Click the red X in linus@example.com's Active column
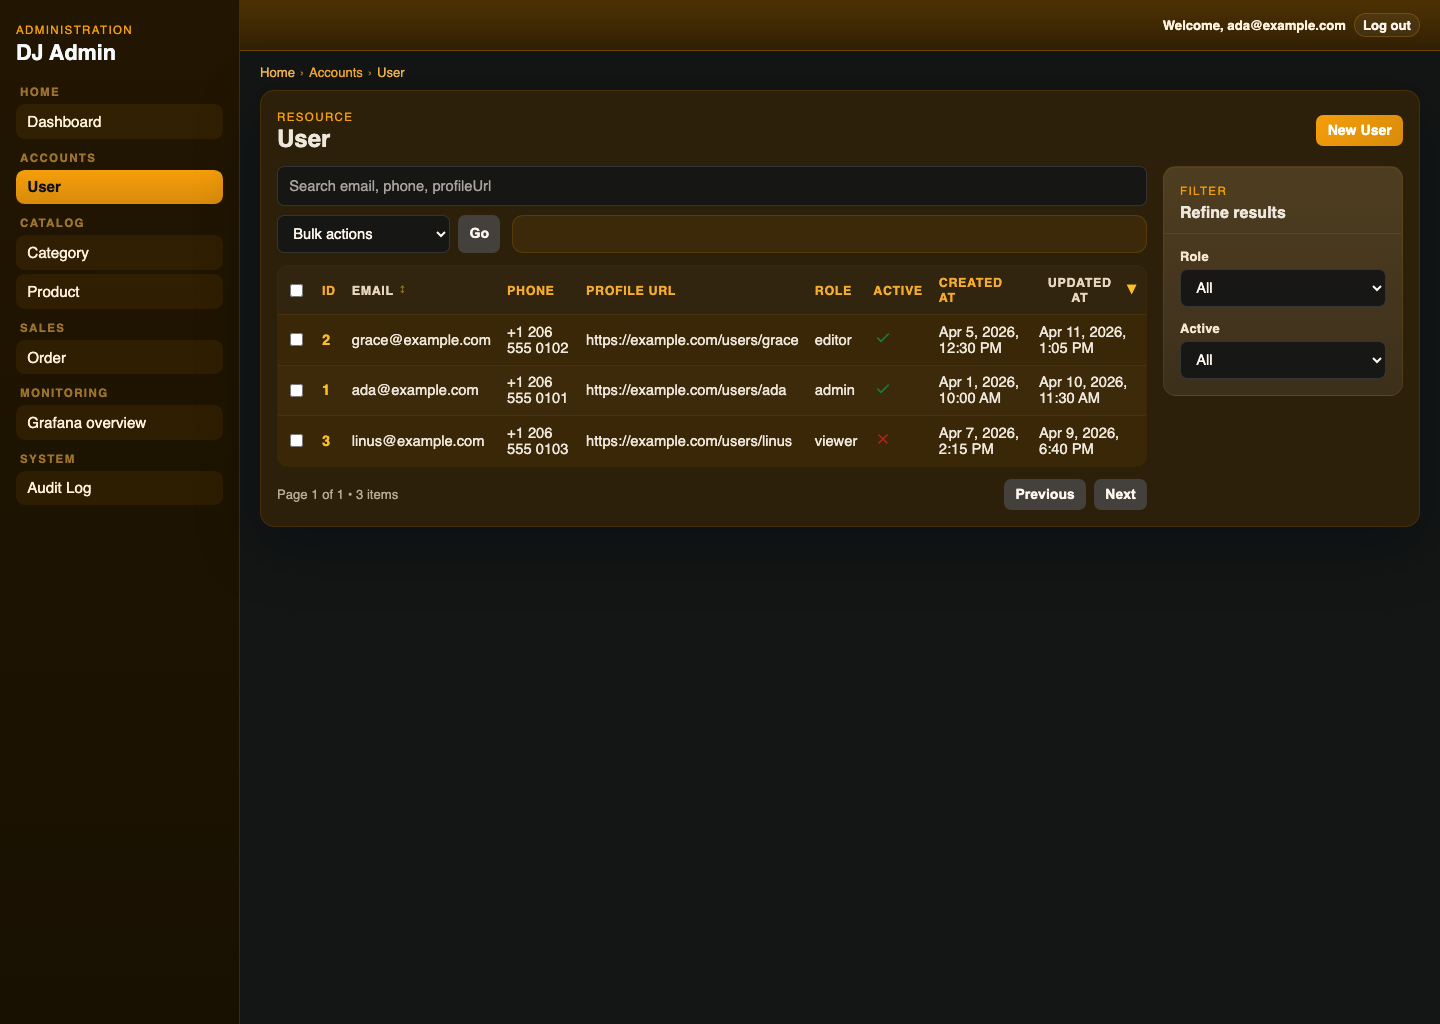The width and height of the screenshot is (1440, 1024). 883,440
